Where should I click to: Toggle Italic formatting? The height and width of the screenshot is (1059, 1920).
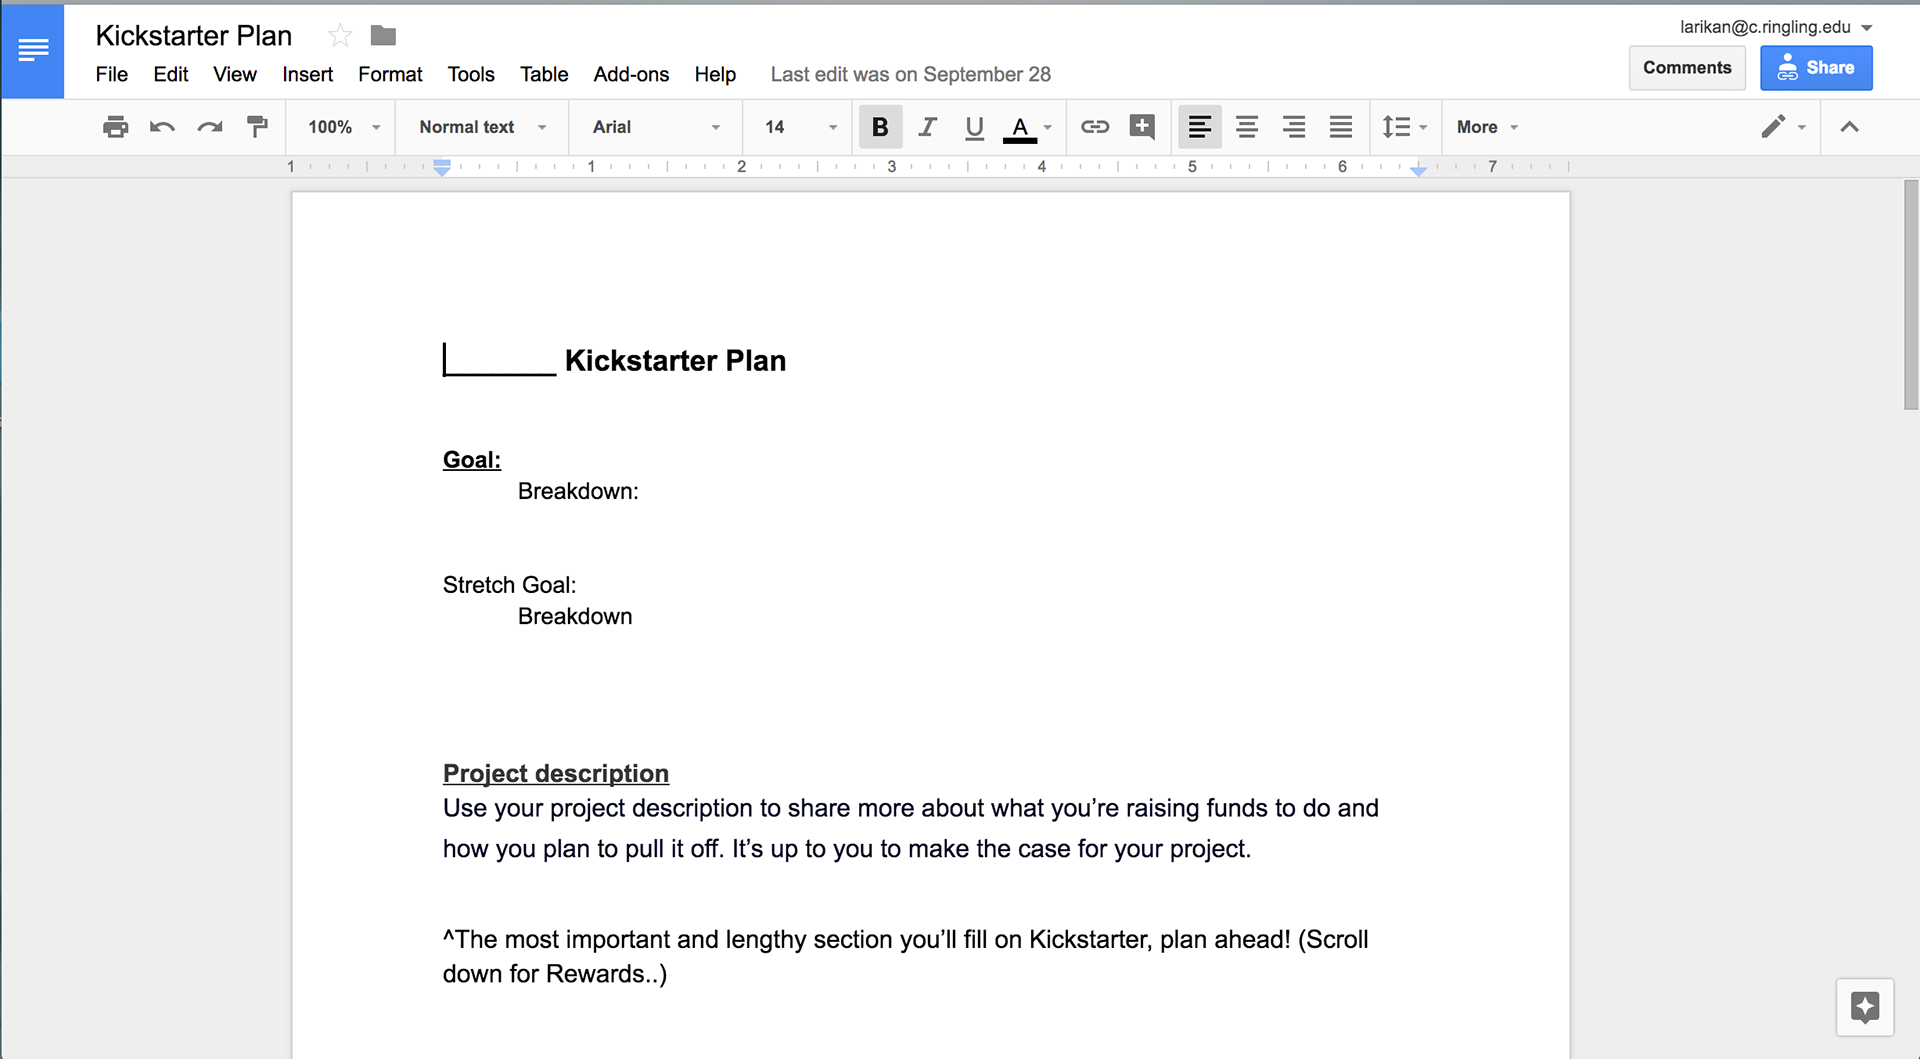[927, 127]
